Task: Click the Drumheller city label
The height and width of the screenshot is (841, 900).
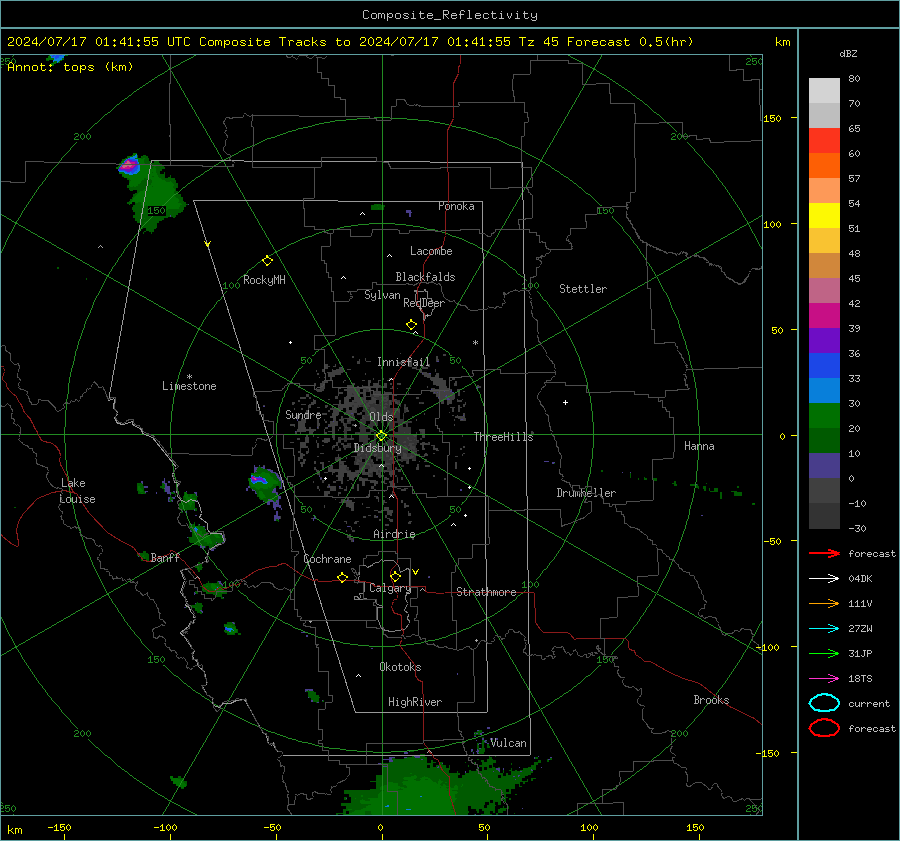Action: click(585, 493)
